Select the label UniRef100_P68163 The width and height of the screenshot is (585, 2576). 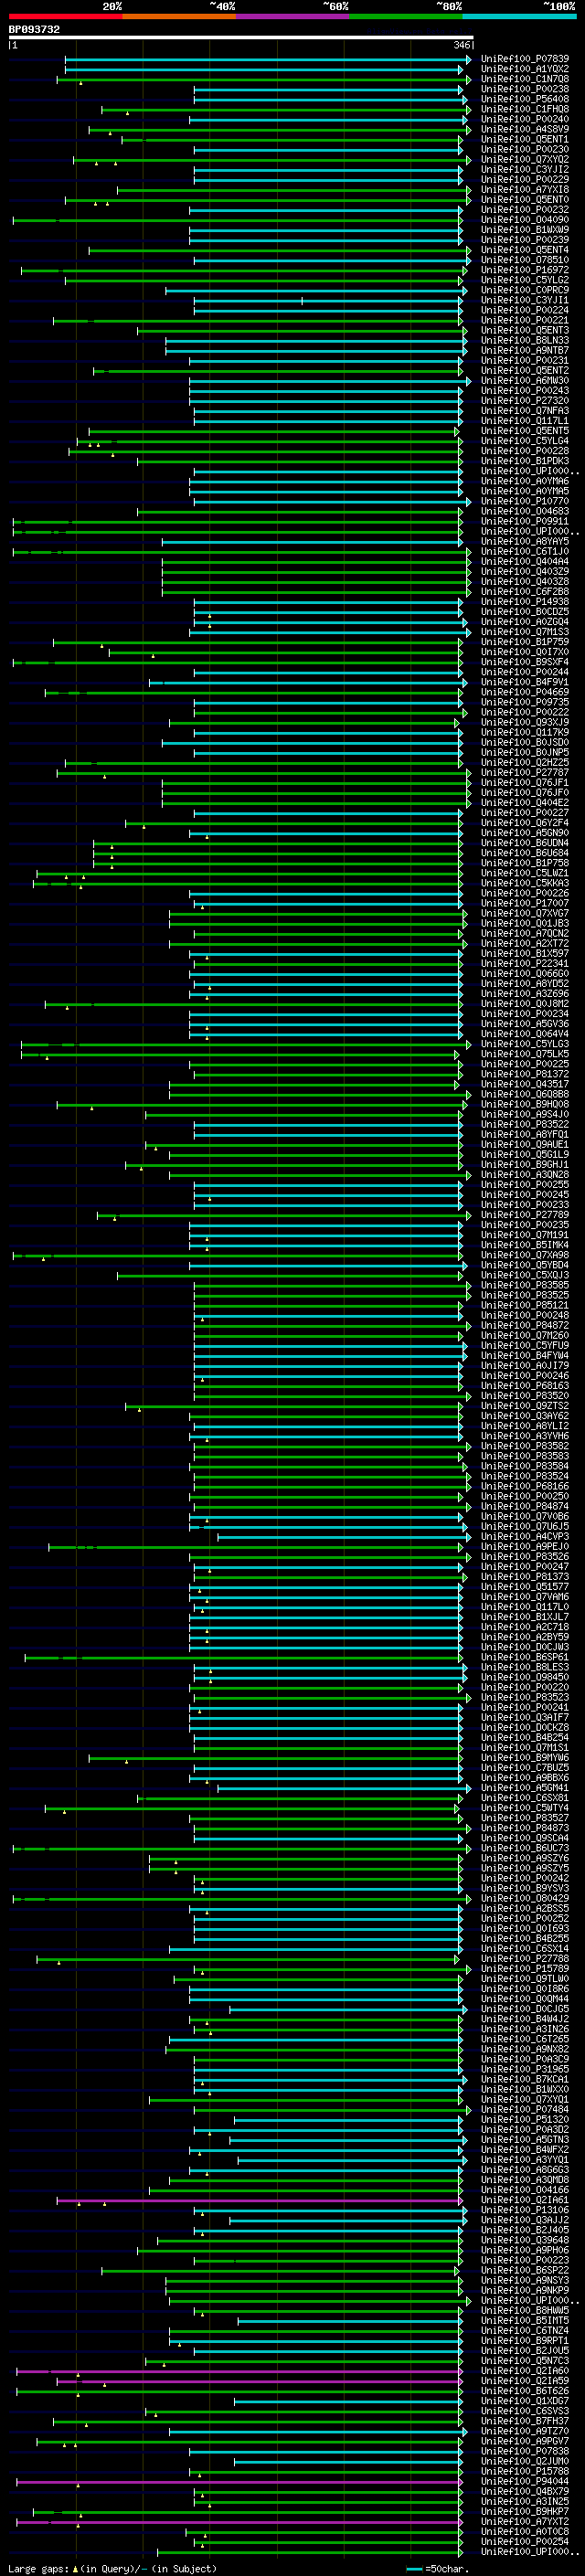coord(525,1386)
